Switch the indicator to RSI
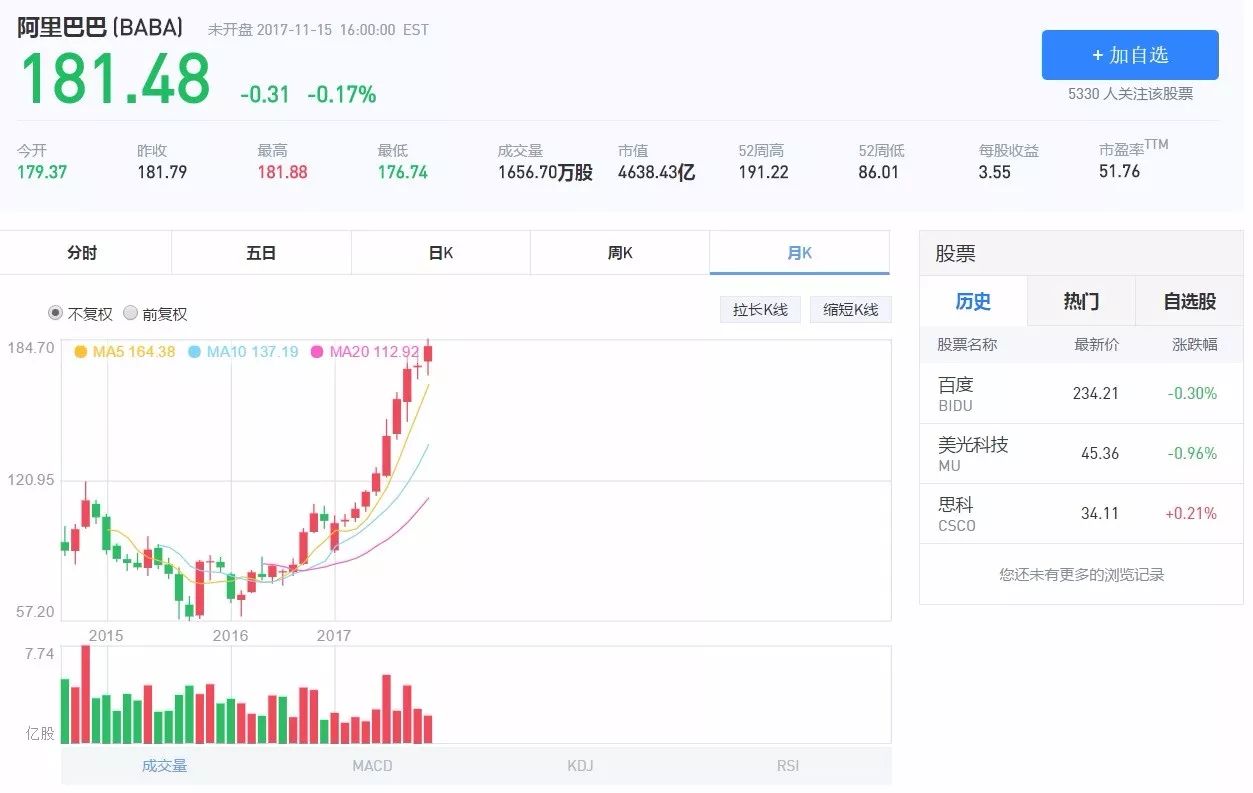This screenshot has height=793, width=1253. (788, 766)
